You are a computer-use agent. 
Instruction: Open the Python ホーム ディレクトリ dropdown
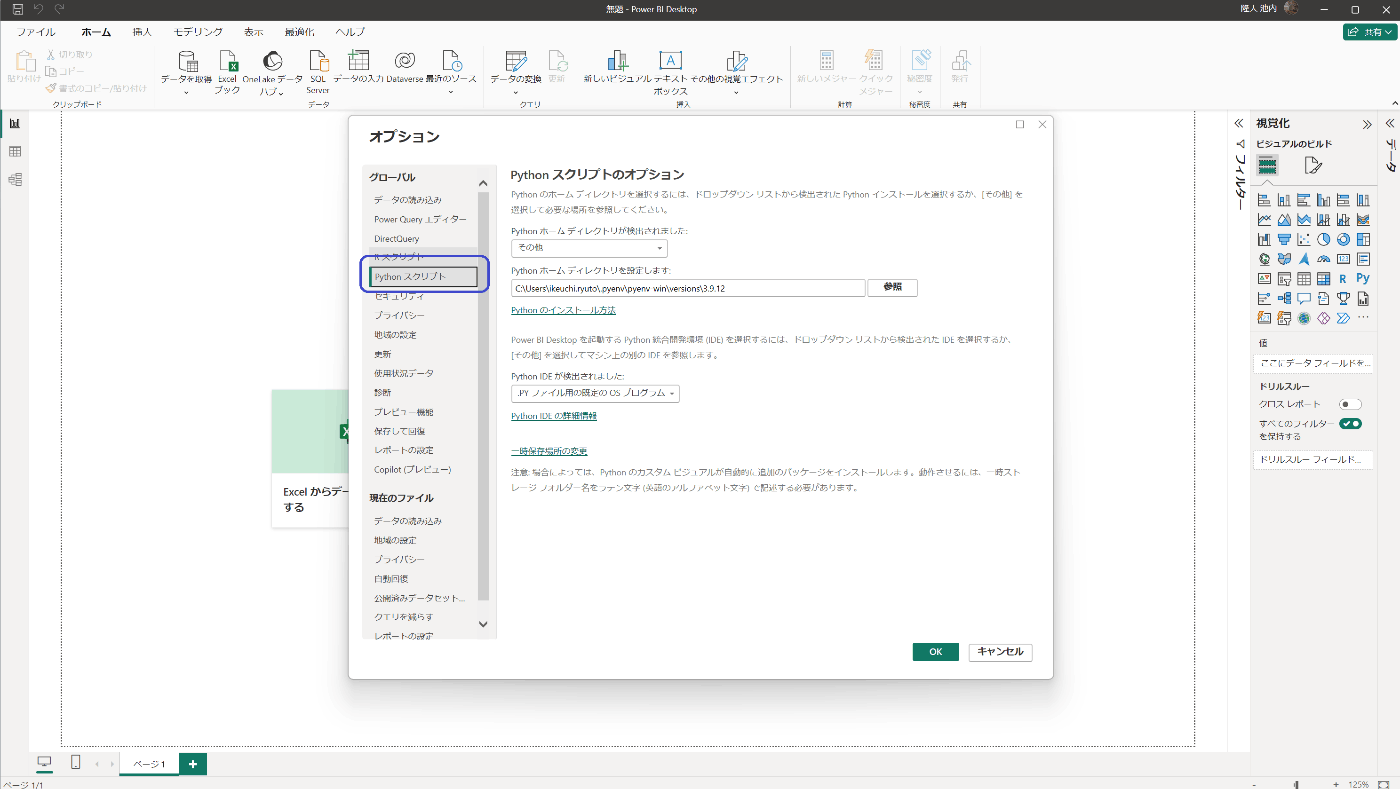pos(589,248)
